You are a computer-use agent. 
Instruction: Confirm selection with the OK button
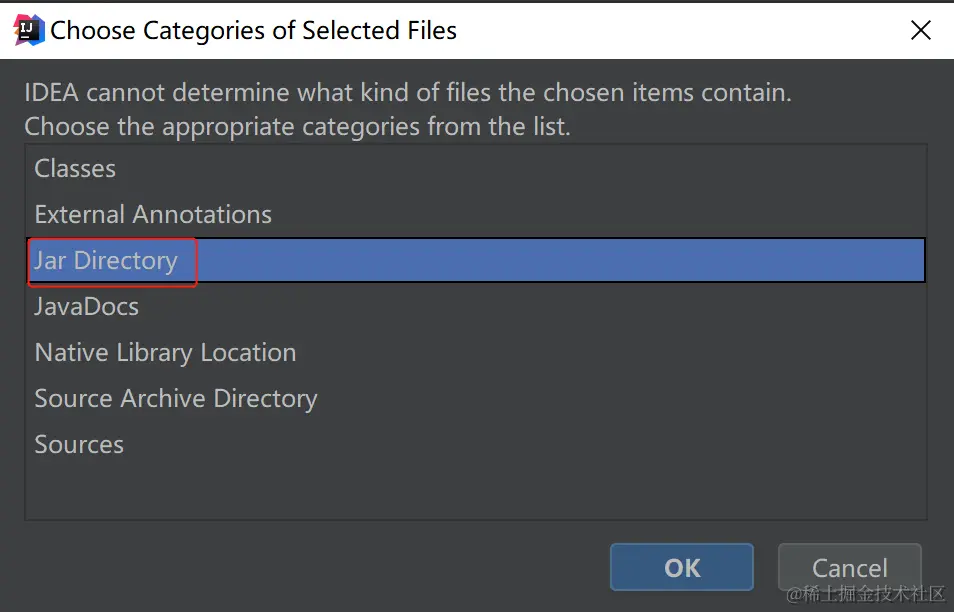coord(681,567)
